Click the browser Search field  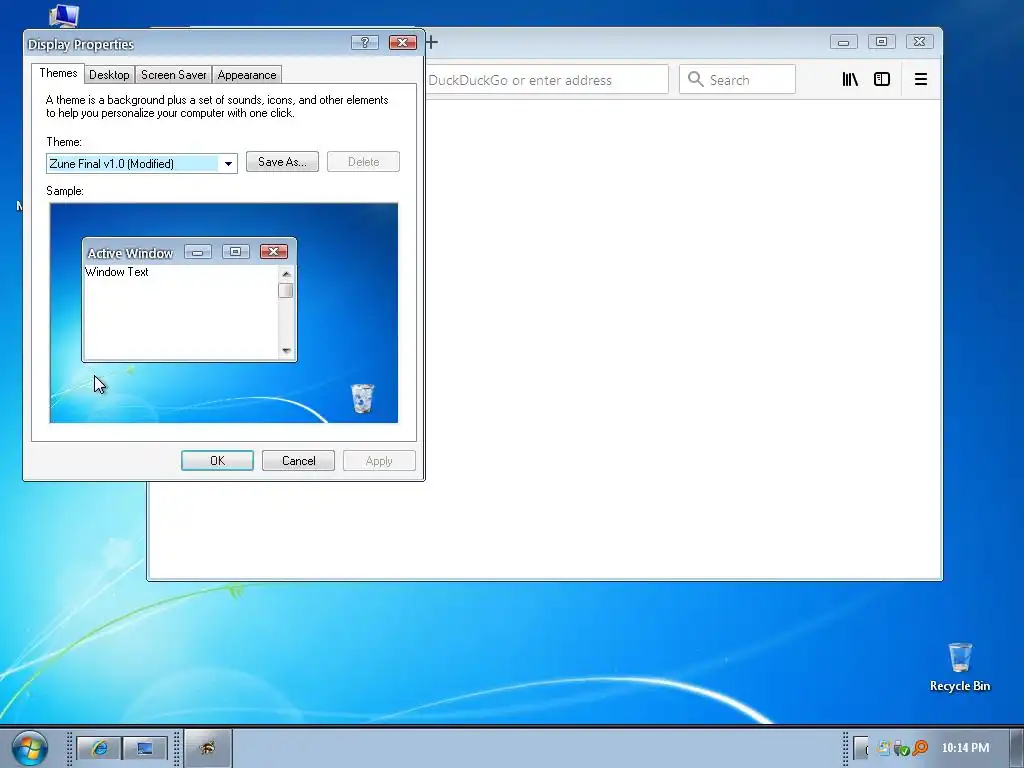(737, 80)
